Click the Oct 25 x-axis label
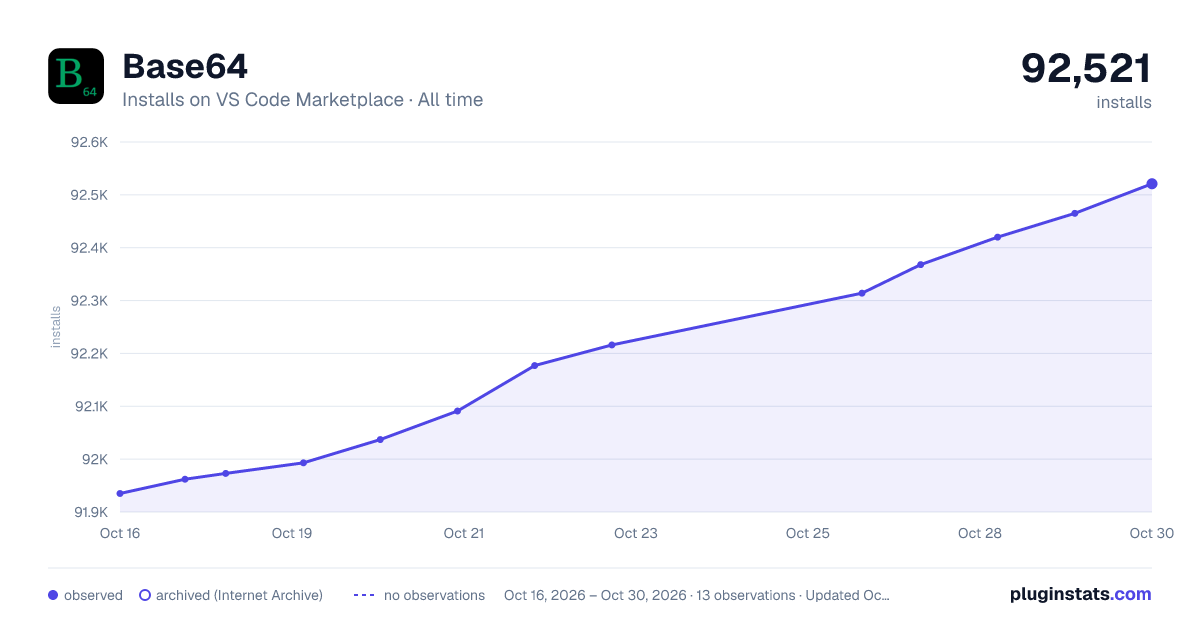The width and height of the screenshot is (1200, 630). (808, 533)
